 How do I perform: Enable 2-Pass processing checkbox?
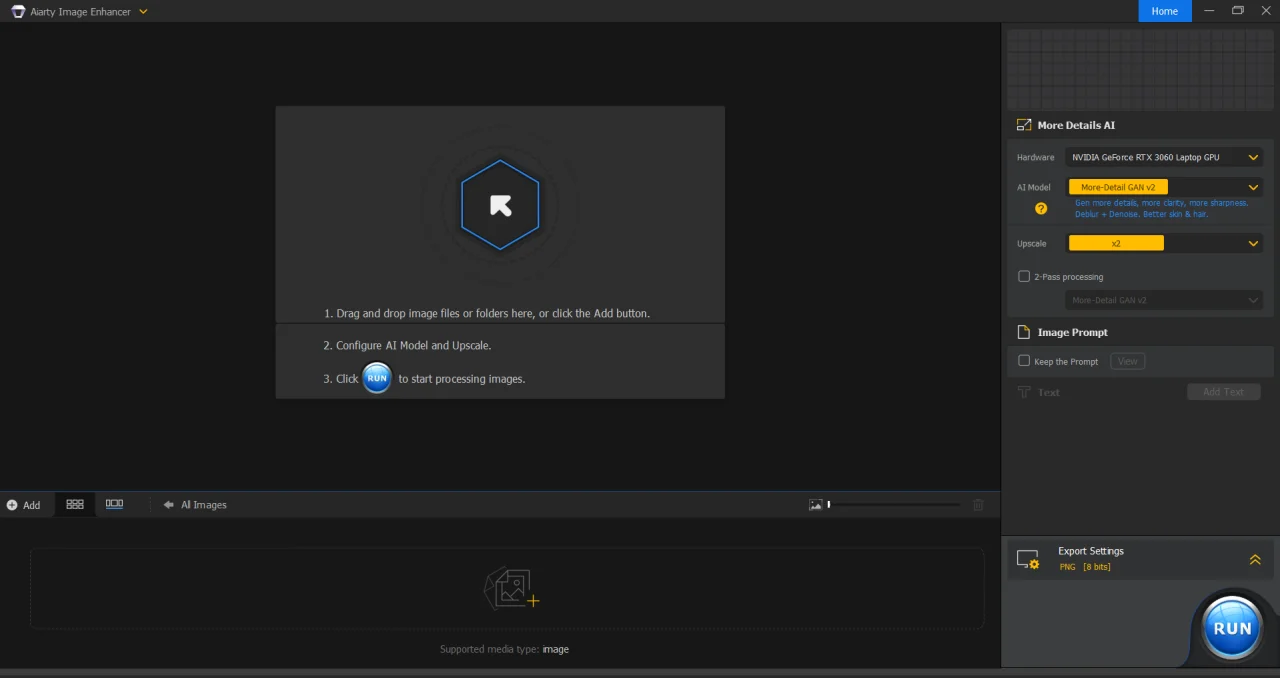(x=1024, y=277)
